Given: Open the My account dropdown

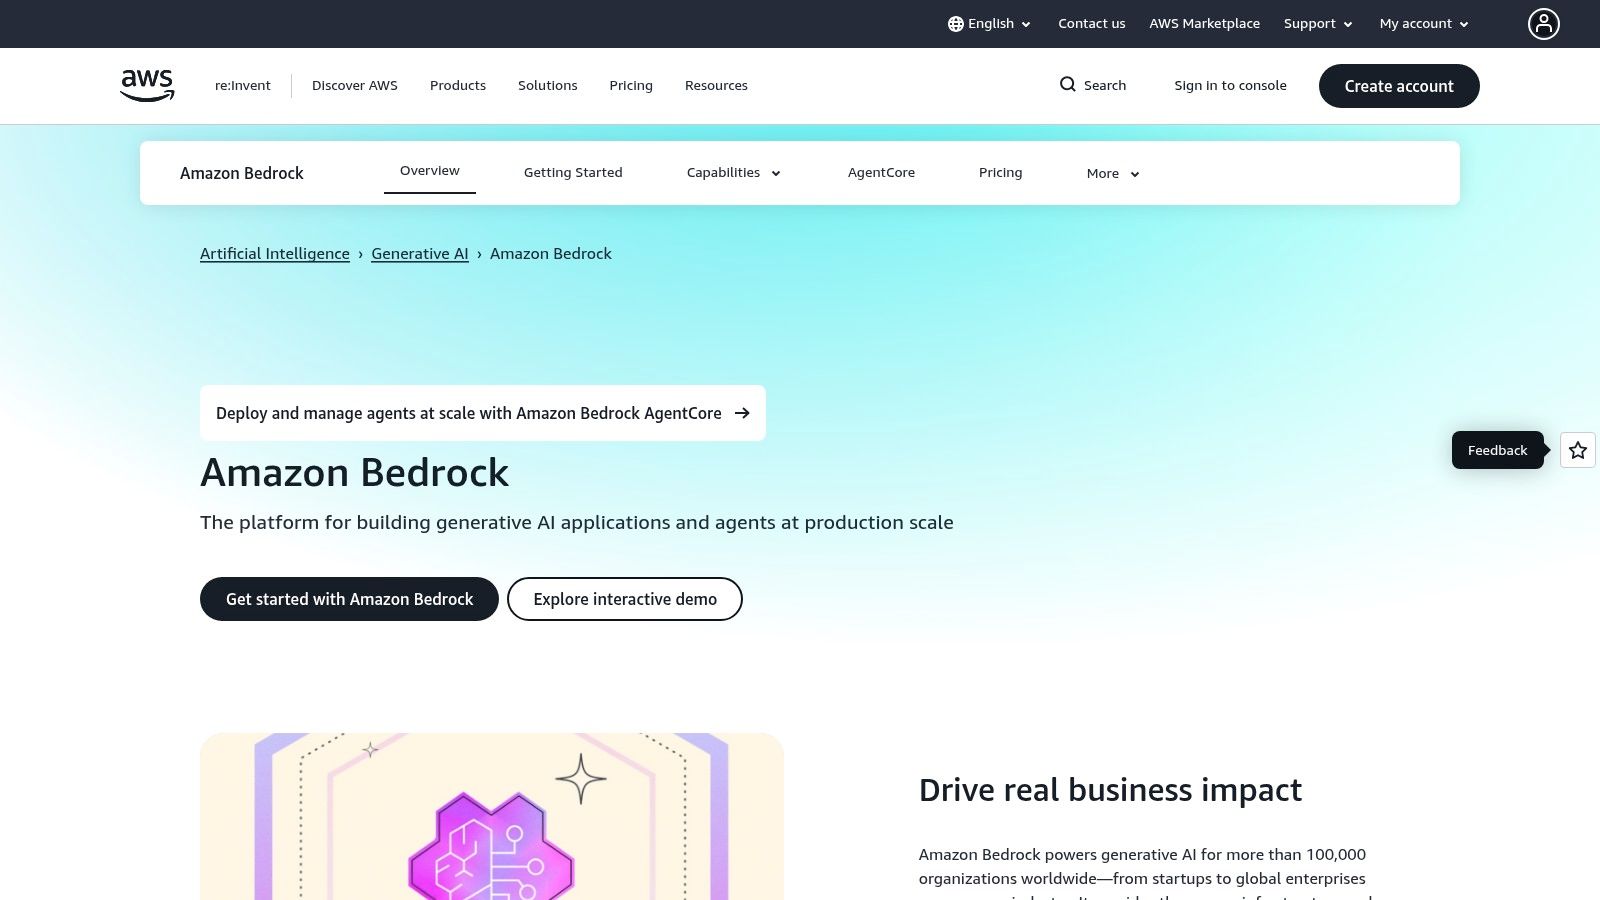Looking at the screenshot, I should click(1422, 23).
